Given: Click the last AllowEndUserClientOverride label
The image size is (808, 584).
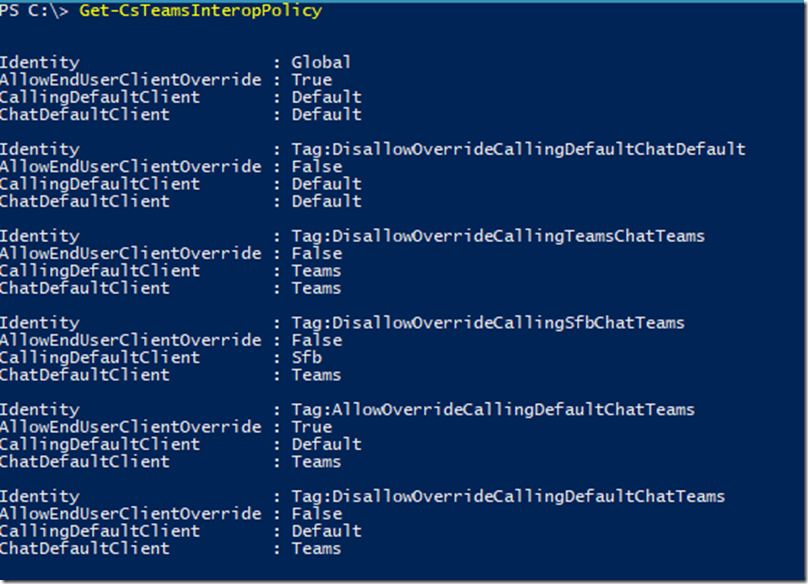Looking at the screenshot, I should [x=130, y=513].
